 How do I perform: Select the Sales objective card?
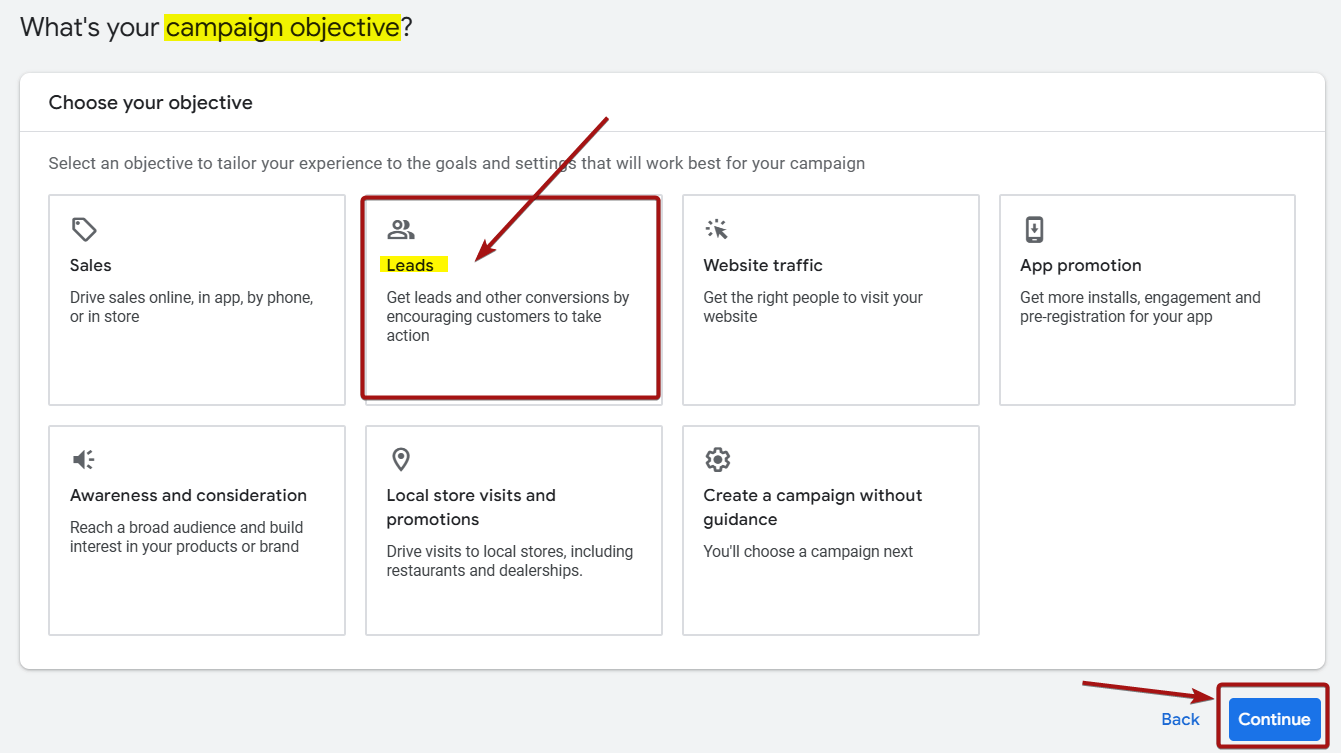tap(196, 299)
